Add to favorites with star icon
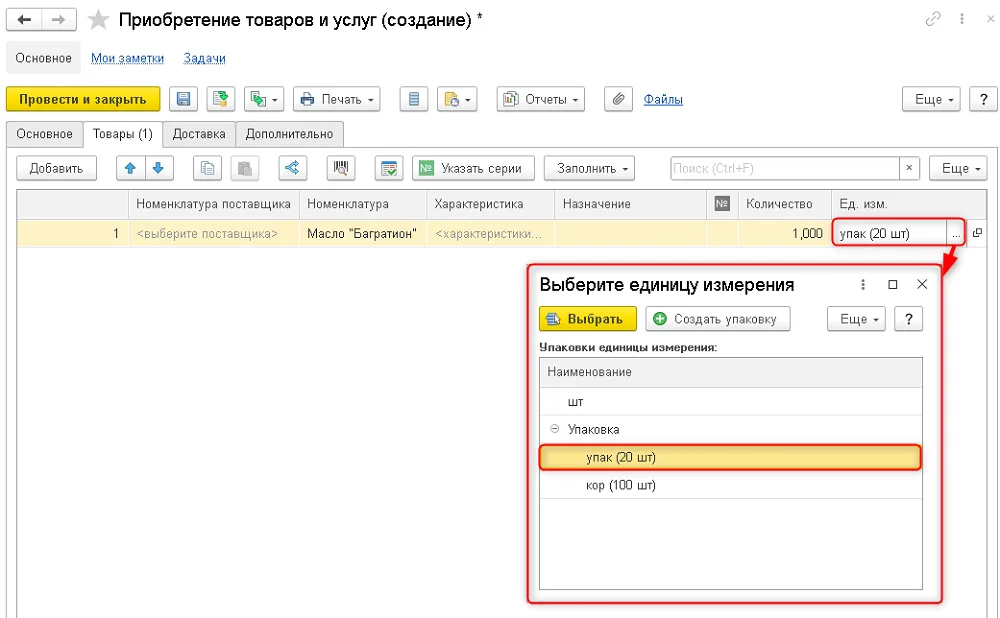 point(98,20)
